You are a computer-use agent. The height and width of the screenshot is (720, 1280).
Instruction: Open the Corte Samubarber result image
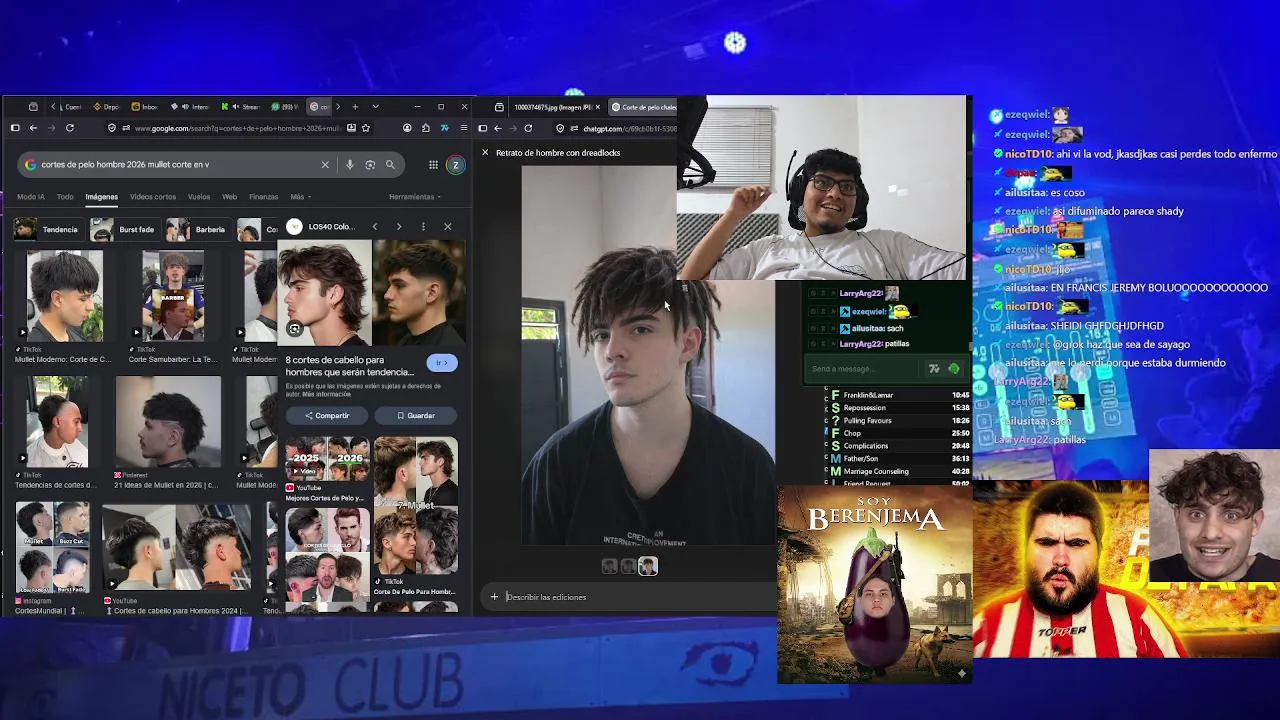pyautogui.click(x=173, y=297)
